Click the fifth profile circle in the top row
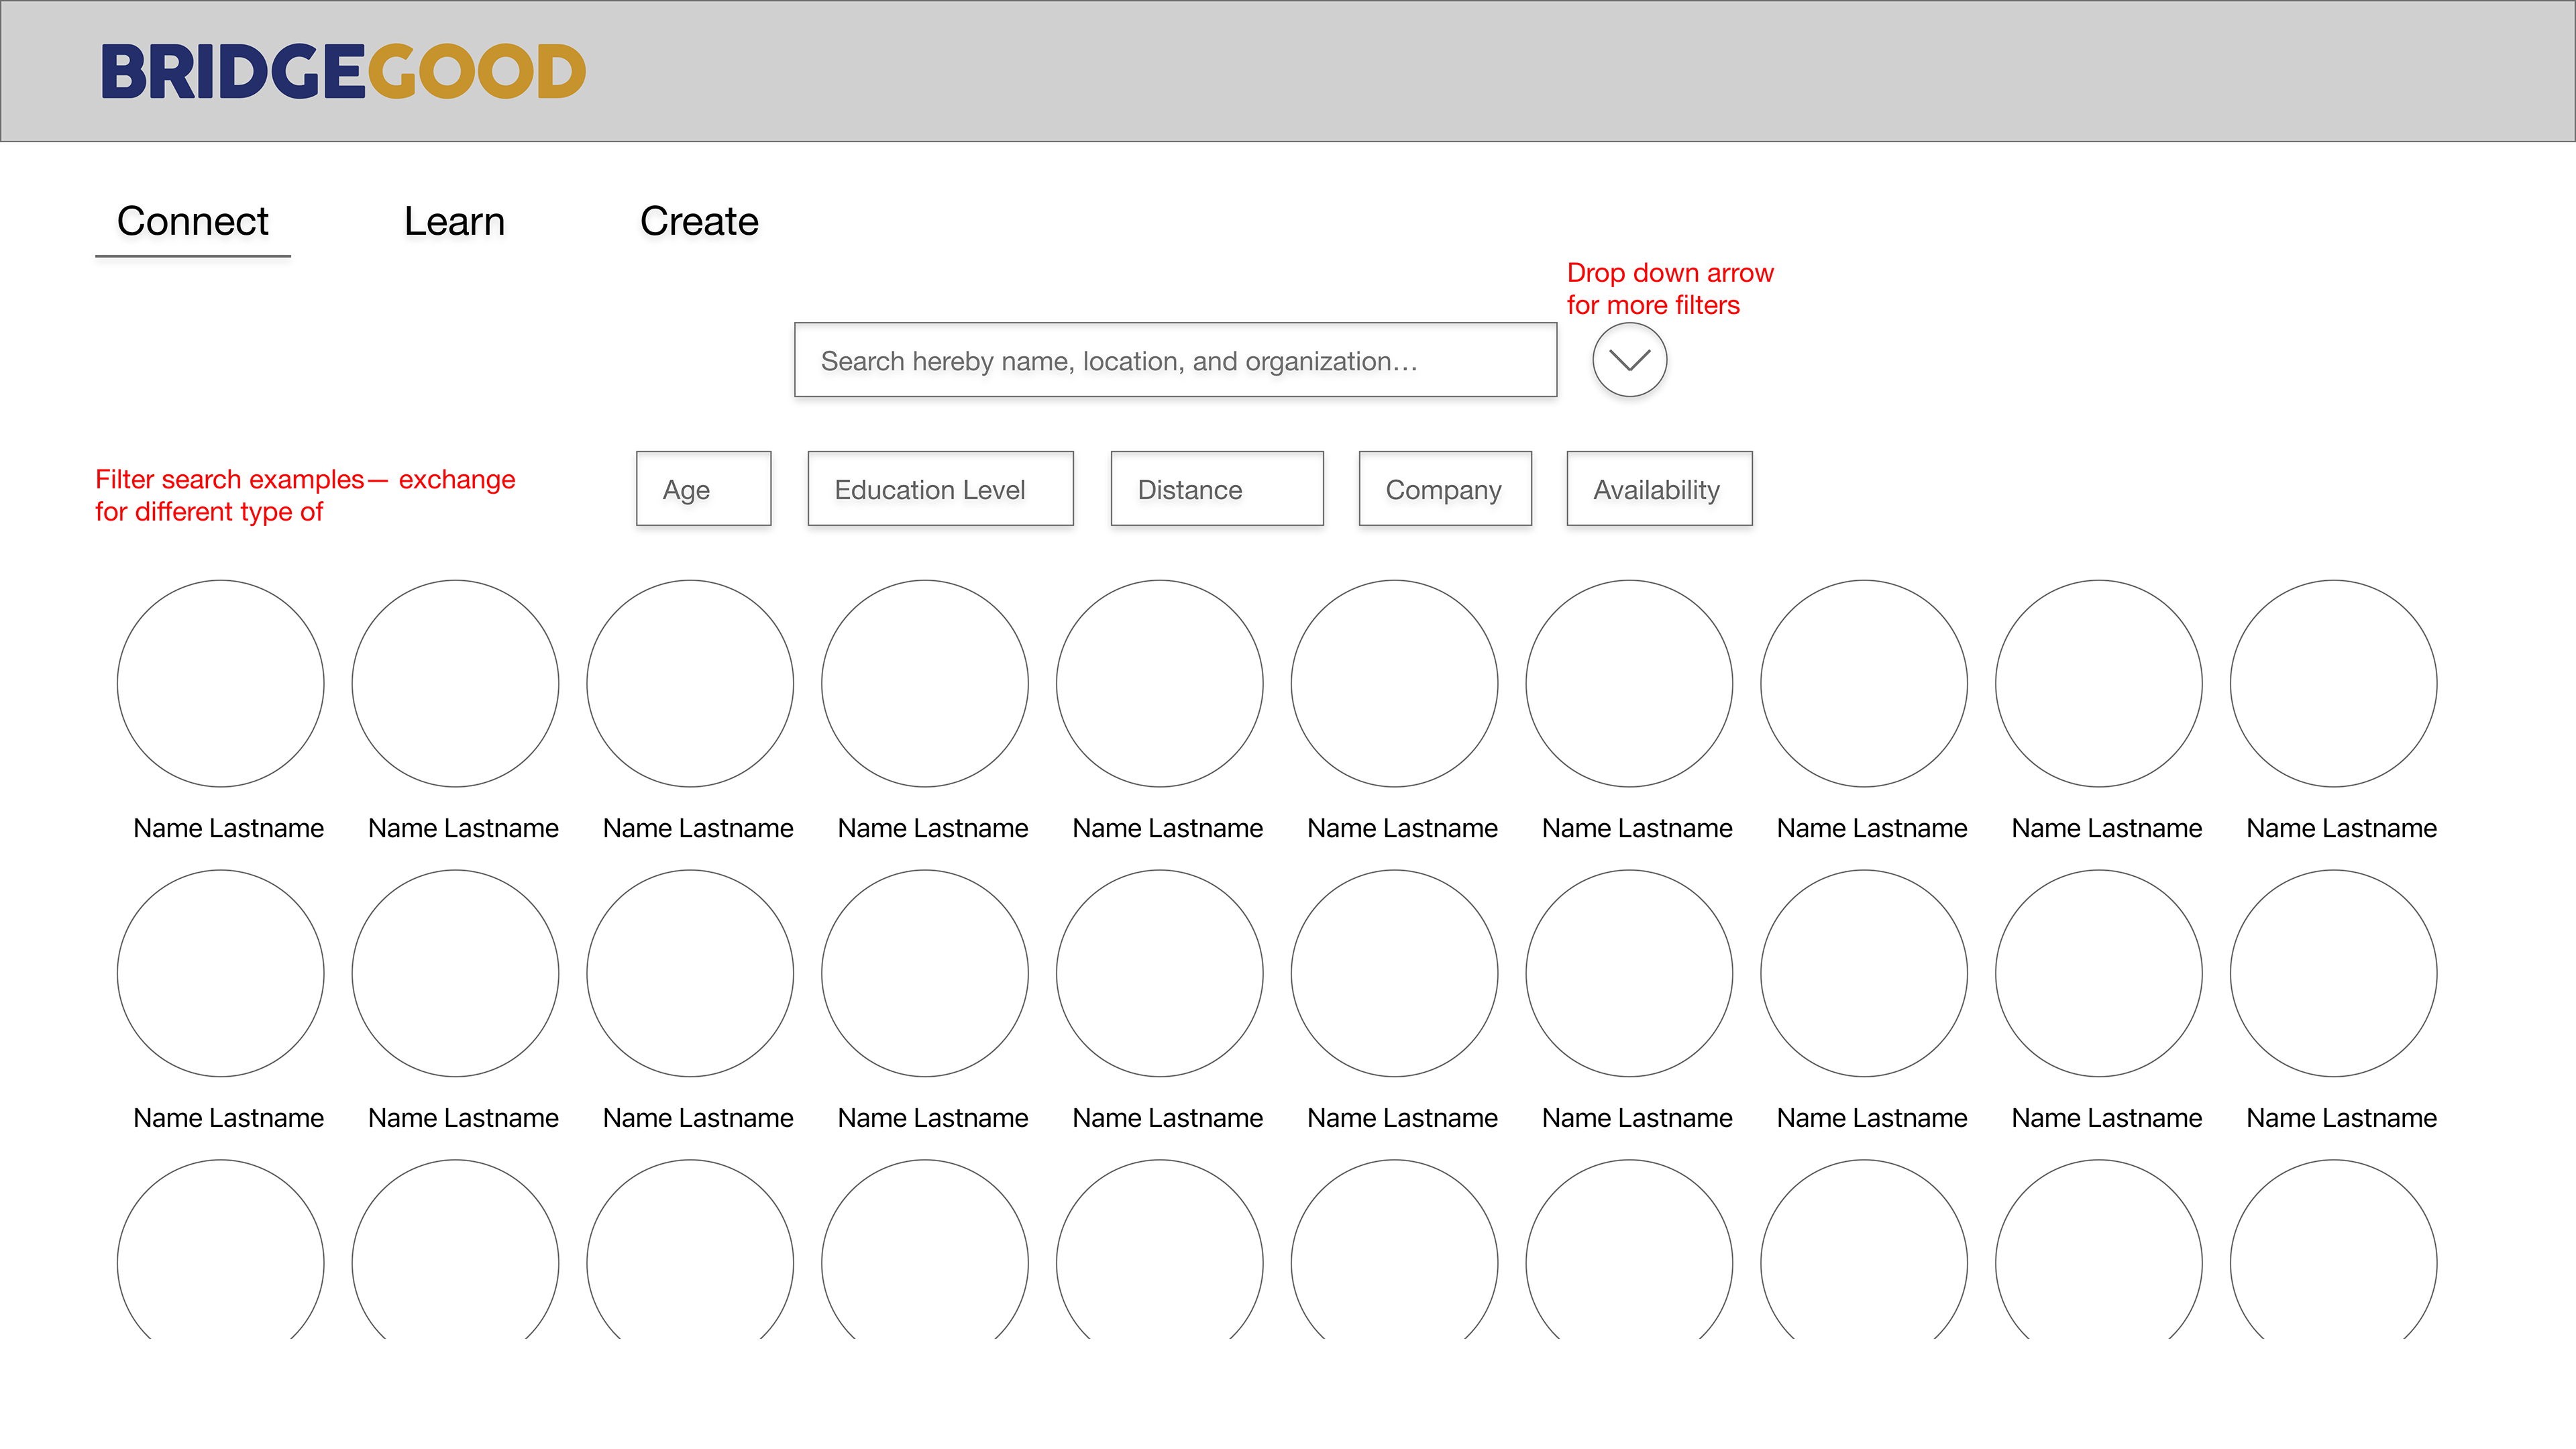The height and width of the screenshot is (1449, 2576). click(x=1159, y=683)
